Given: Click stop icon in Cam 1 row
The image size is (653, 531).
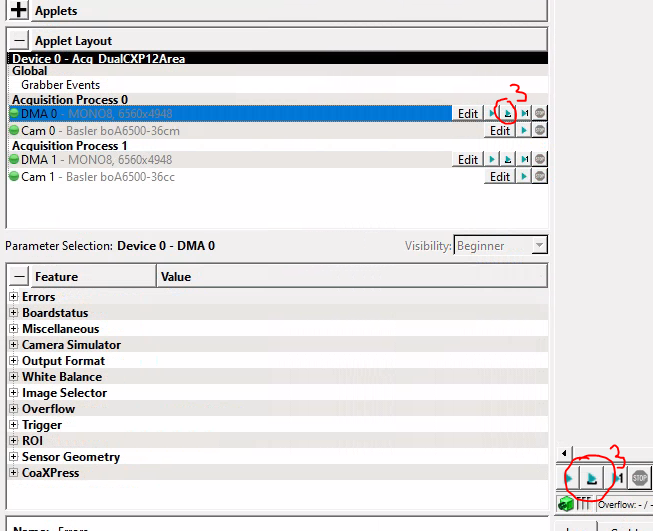Looking at the screenshot, I should tap(540, 177).
